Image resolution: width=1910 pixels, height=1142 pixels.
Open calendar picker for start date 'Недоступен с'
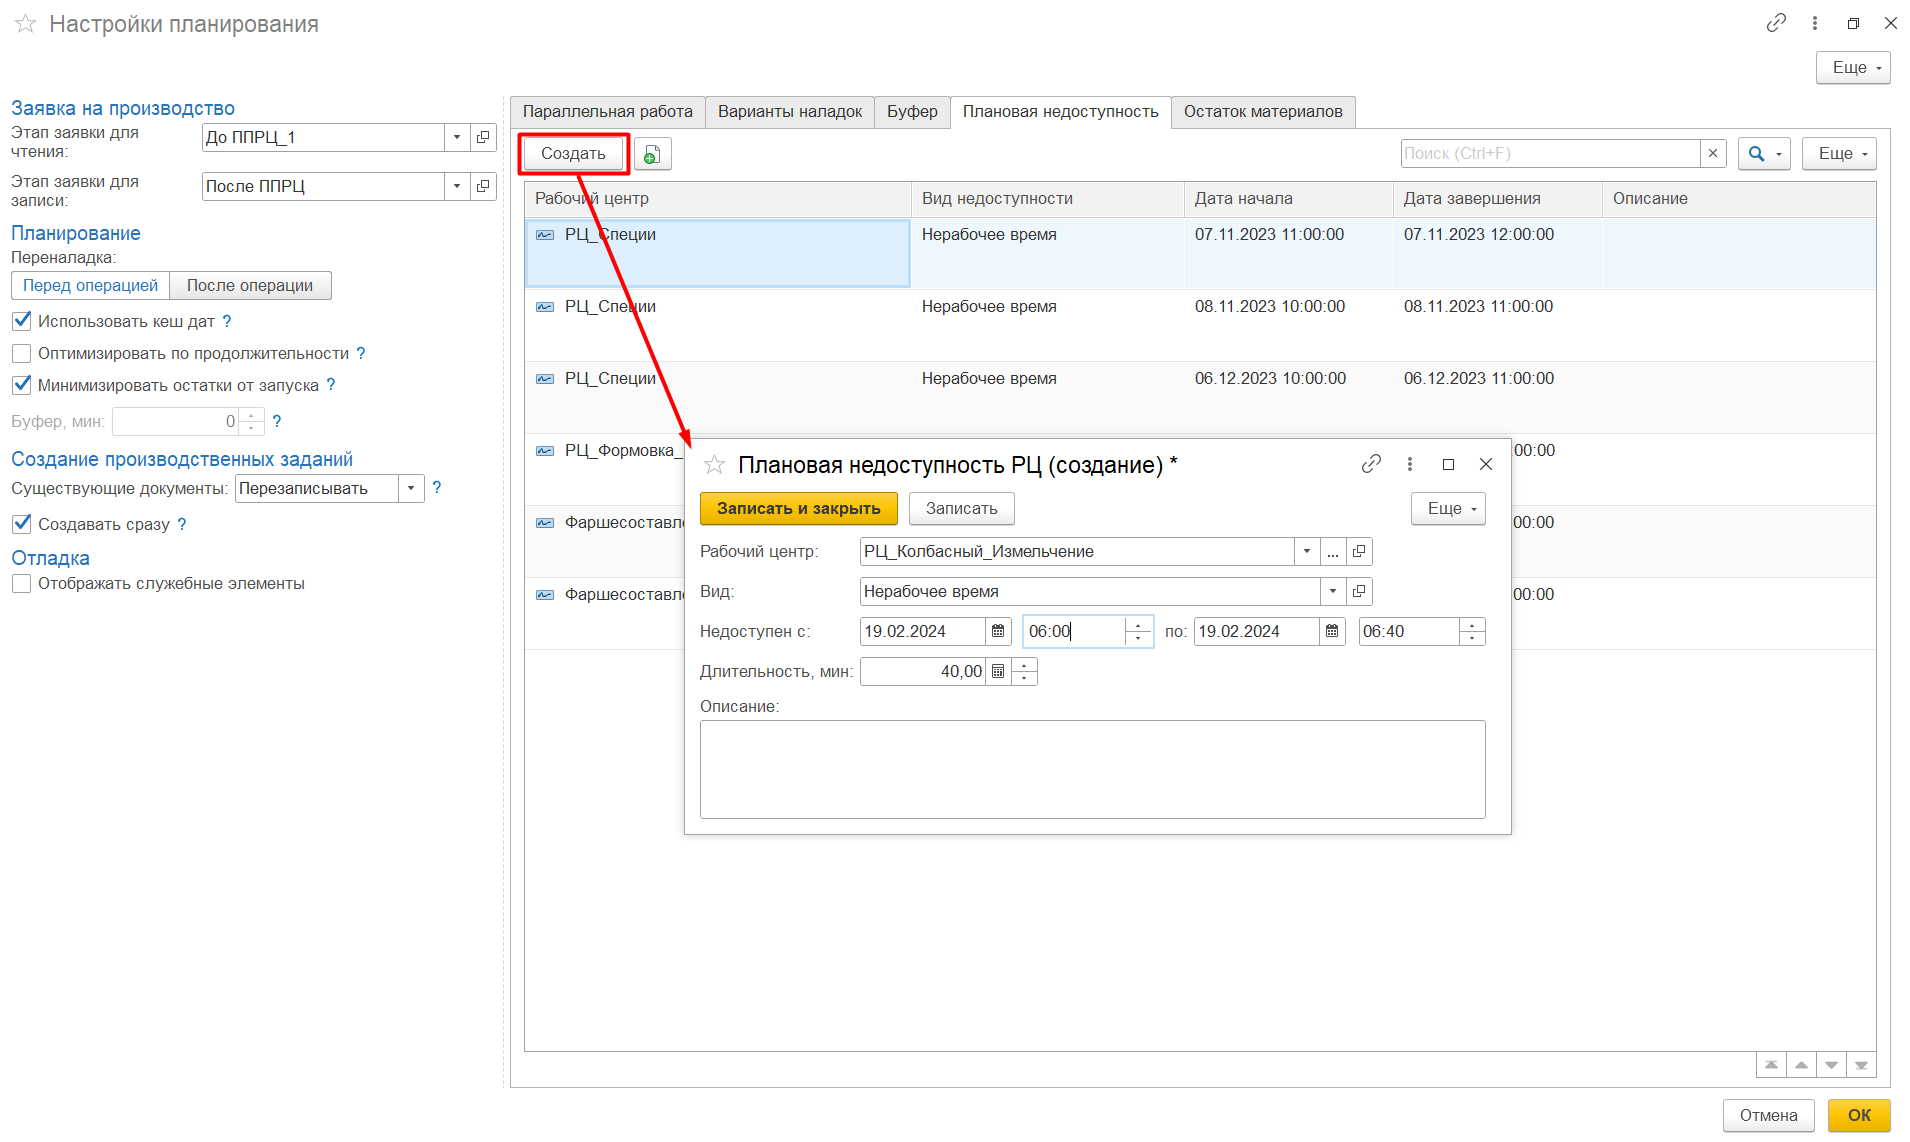(998, 632)
